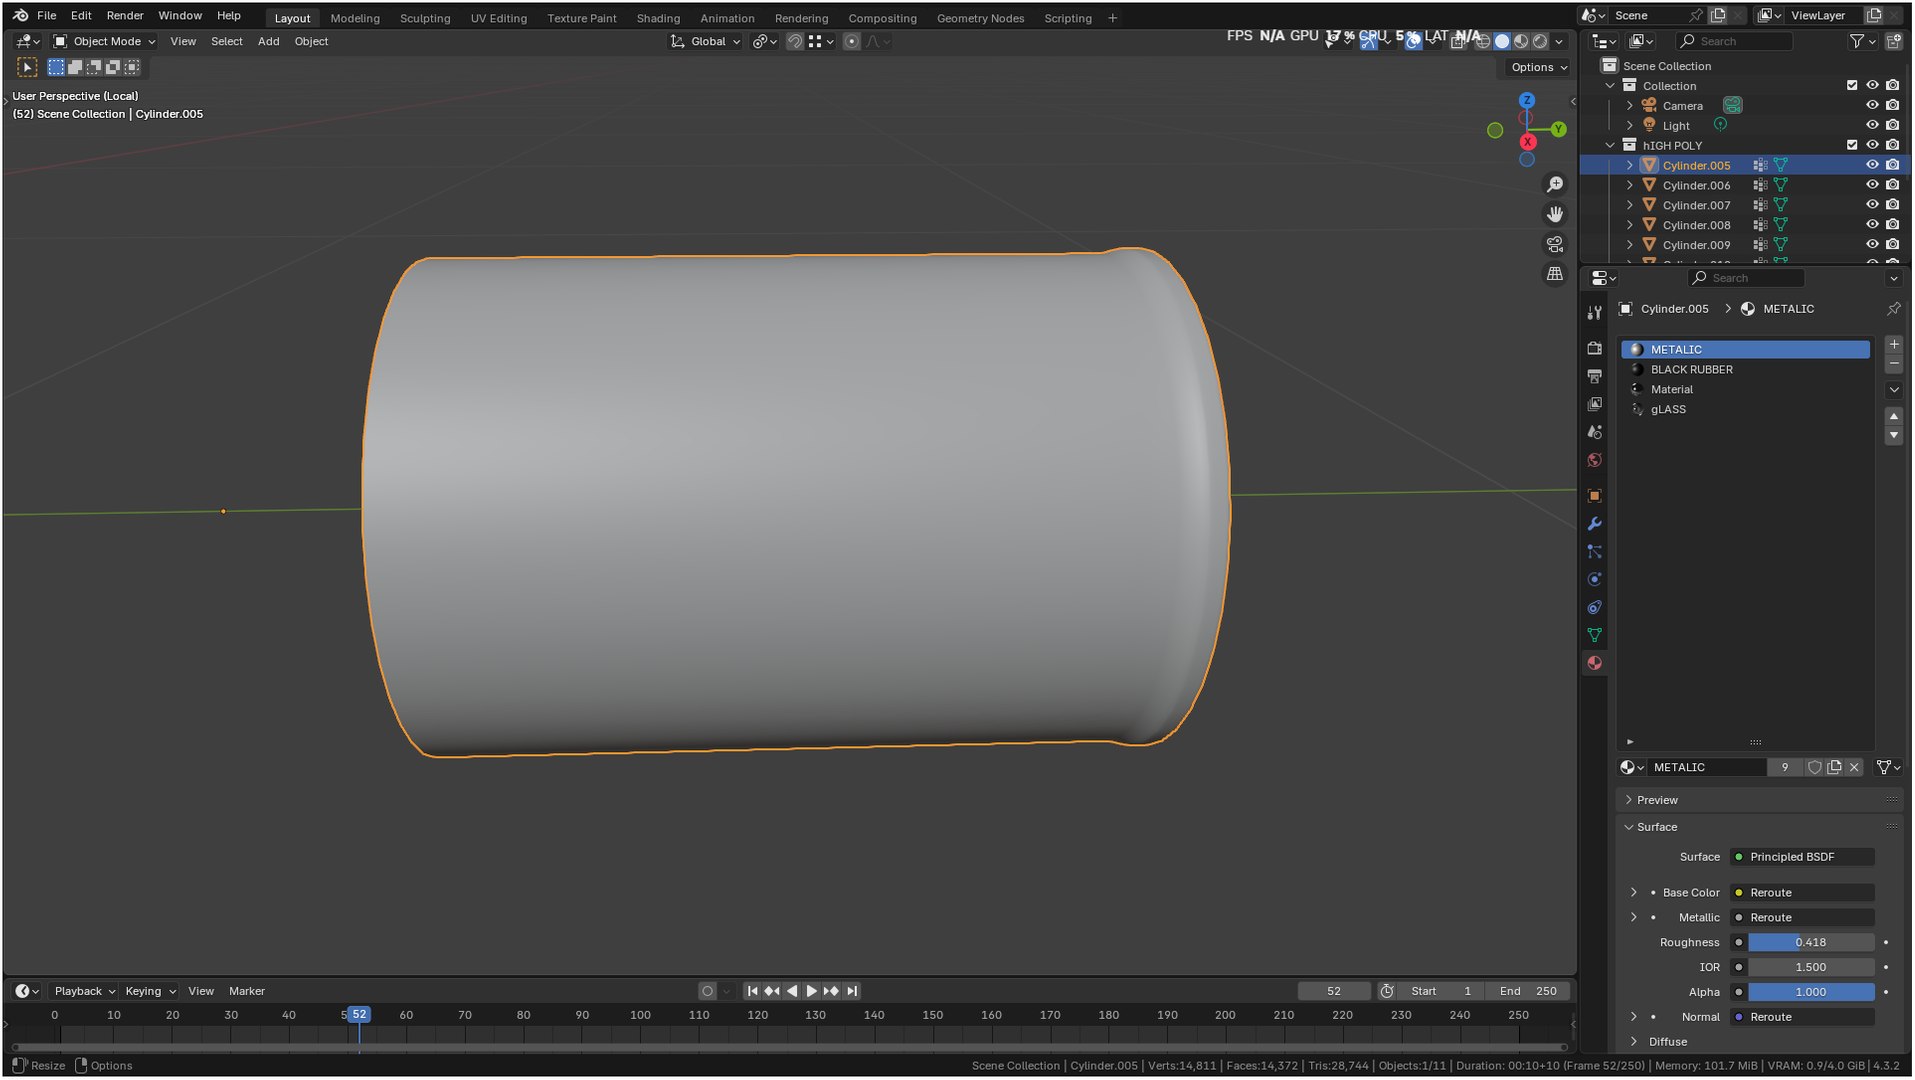This screenshot has width=1915, height=1080.
Task: Open the Physics properties tab
Action: click(1594, 580)
